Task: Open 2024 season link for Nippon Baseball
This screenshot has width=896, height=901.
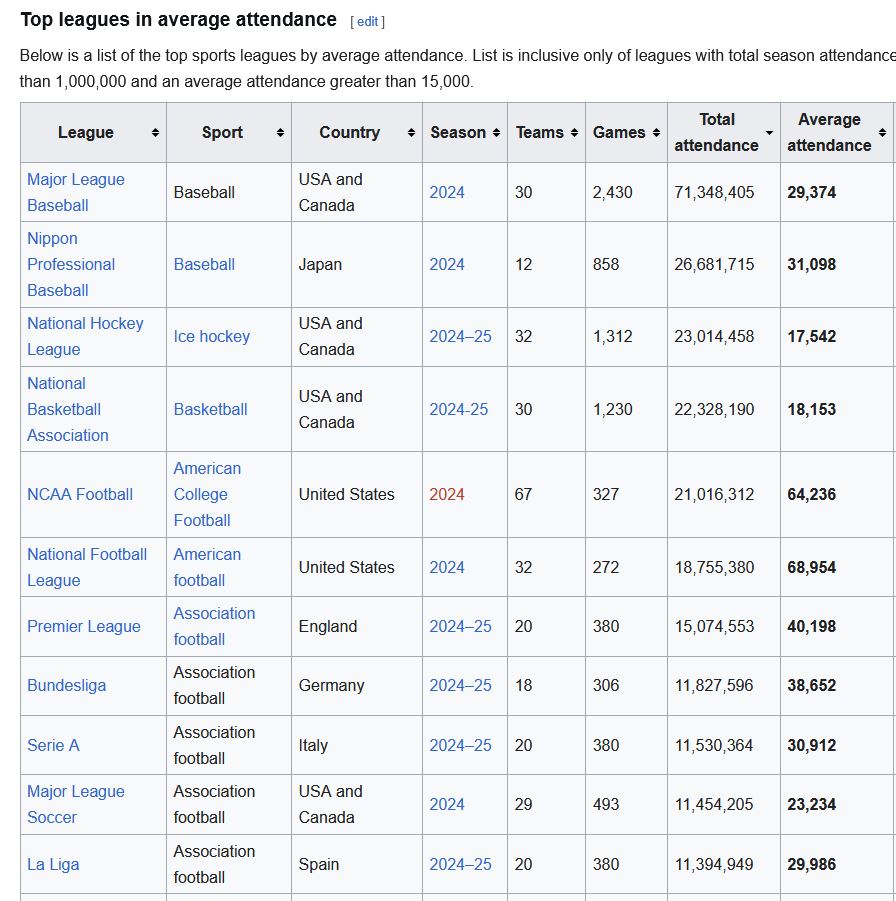Action: 447,264
